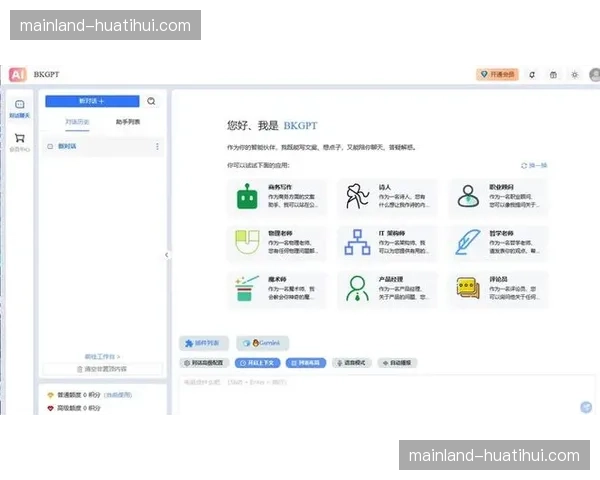This screenshot has width=600, height=480.
Task: Click the message input text box
Action: pos(380,390)
